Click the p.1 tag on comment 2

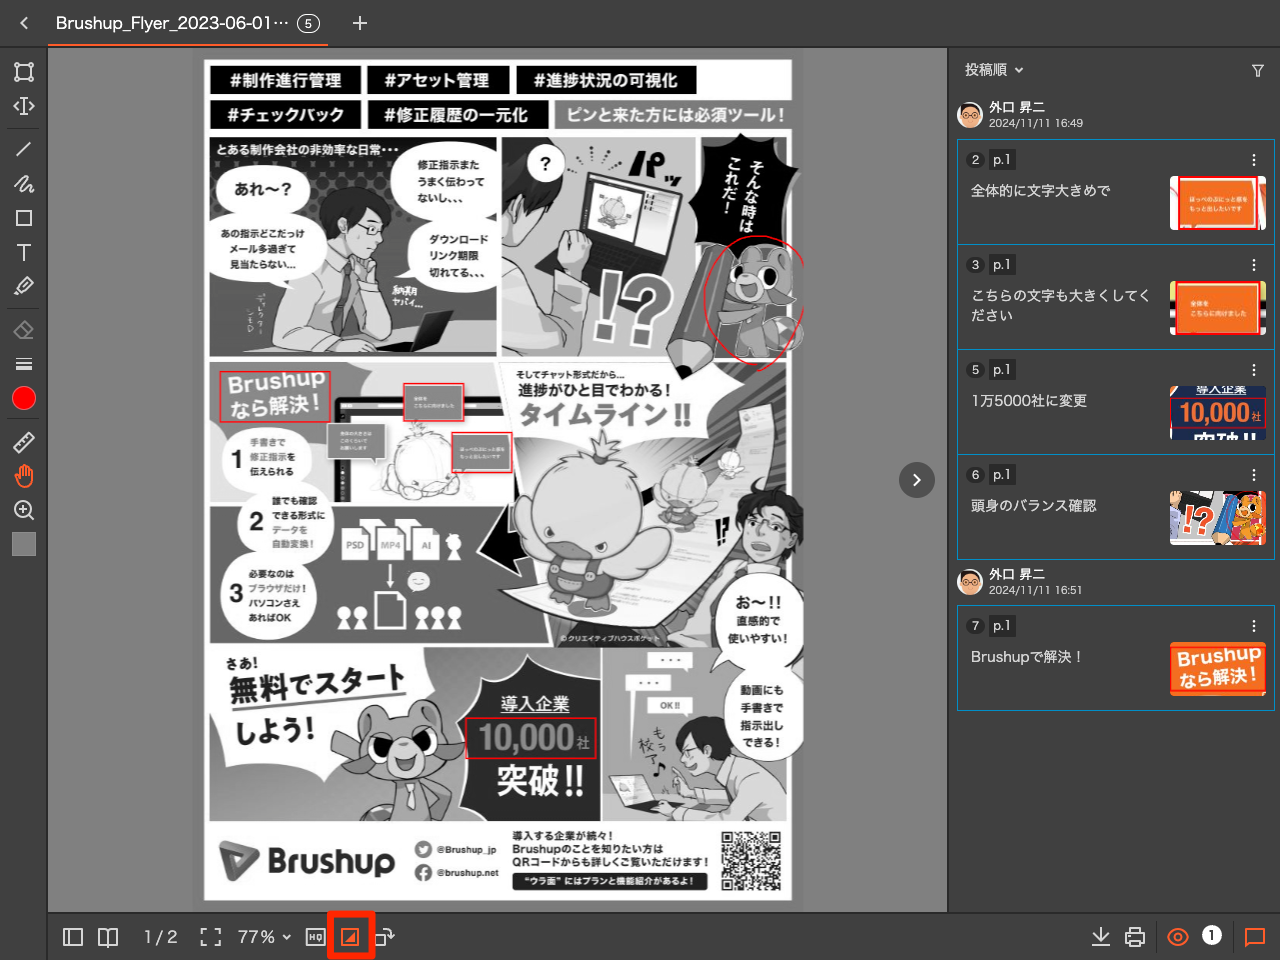[1002, 160]
